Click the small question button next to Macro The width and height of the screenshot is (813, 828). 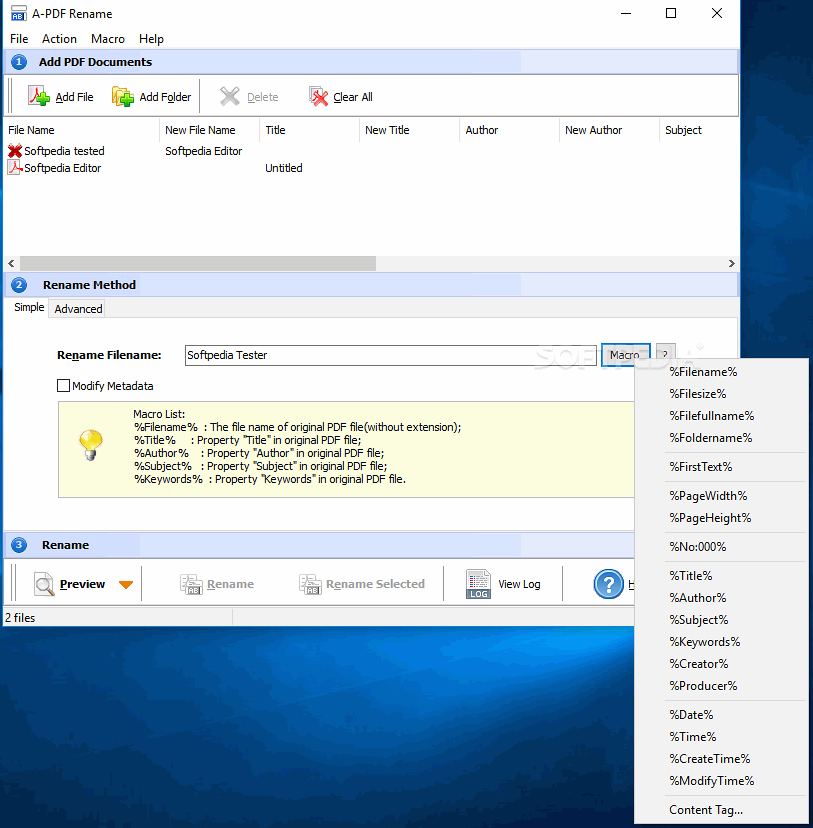665,354
